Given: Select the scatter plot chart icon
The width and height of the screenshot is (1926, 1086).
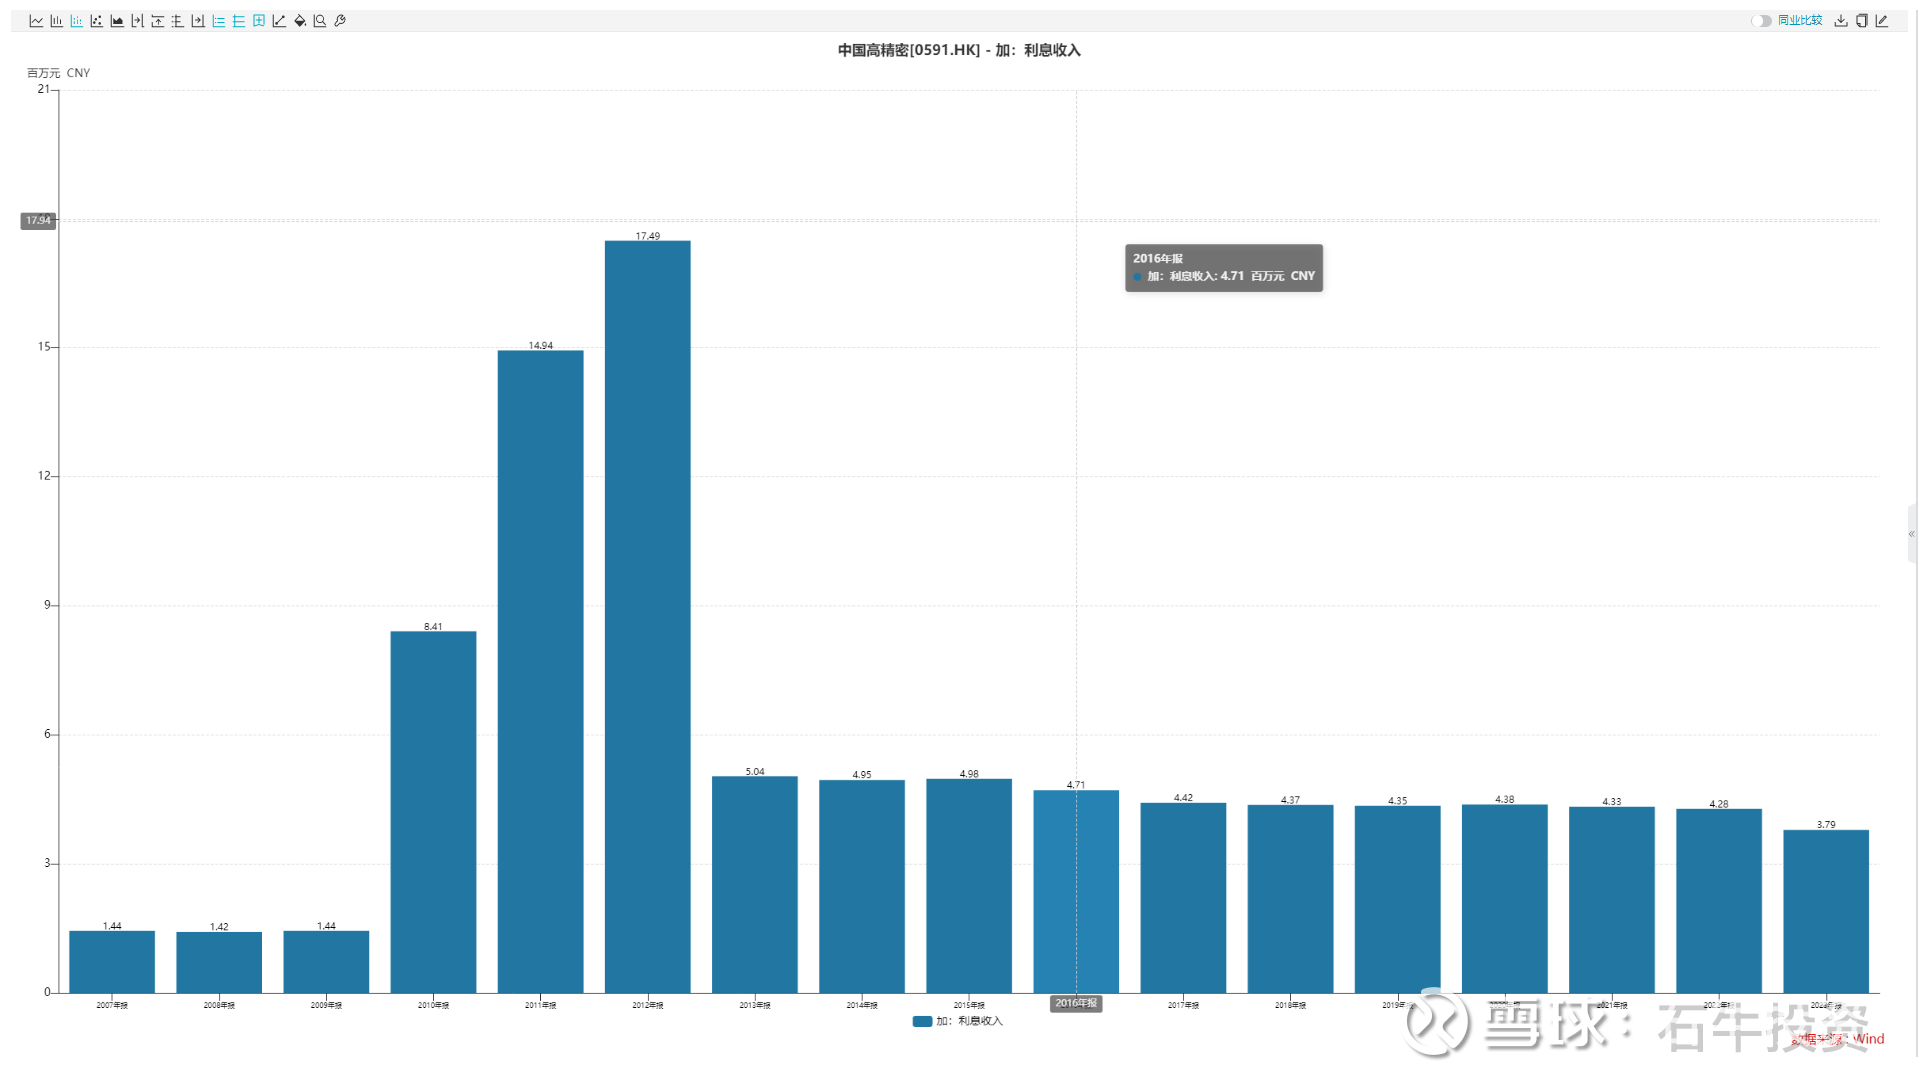Looking at the screenshot, I should (x=97, y=21).
